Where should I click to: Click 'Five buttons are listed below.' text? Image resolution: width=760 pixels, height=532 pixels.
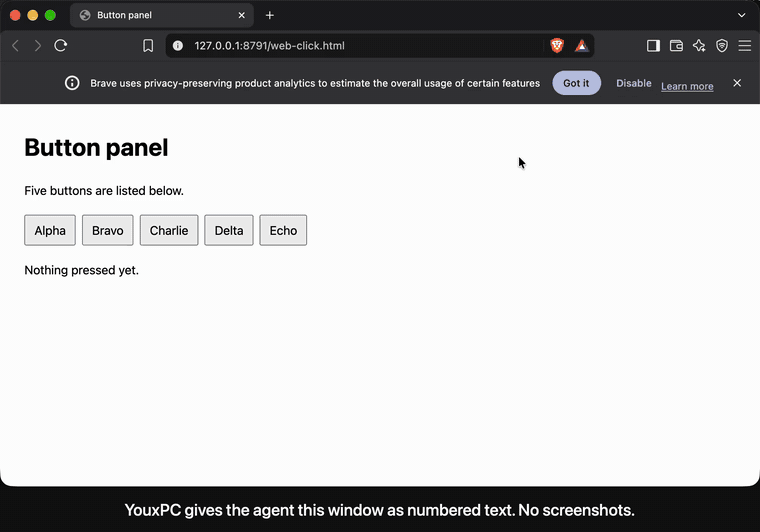coord(104,191)
